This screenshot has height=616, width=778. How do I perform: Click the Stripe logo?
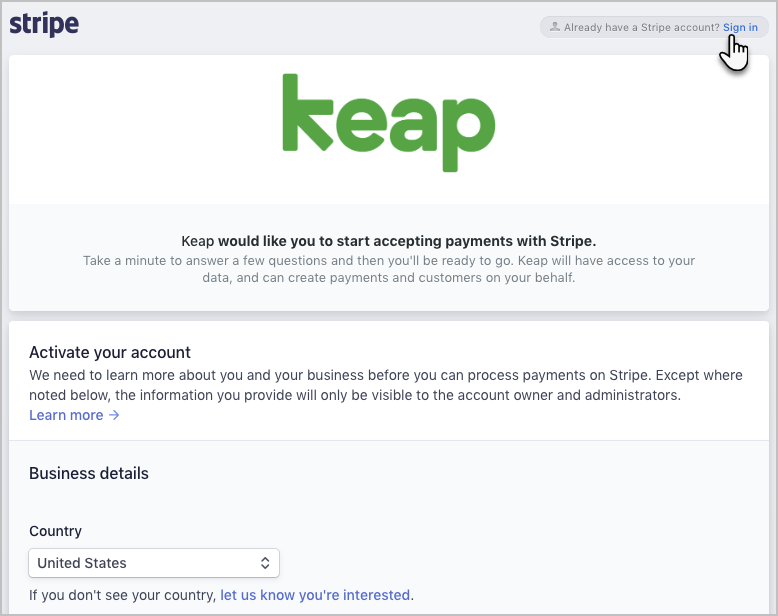[x=44, y=24]
